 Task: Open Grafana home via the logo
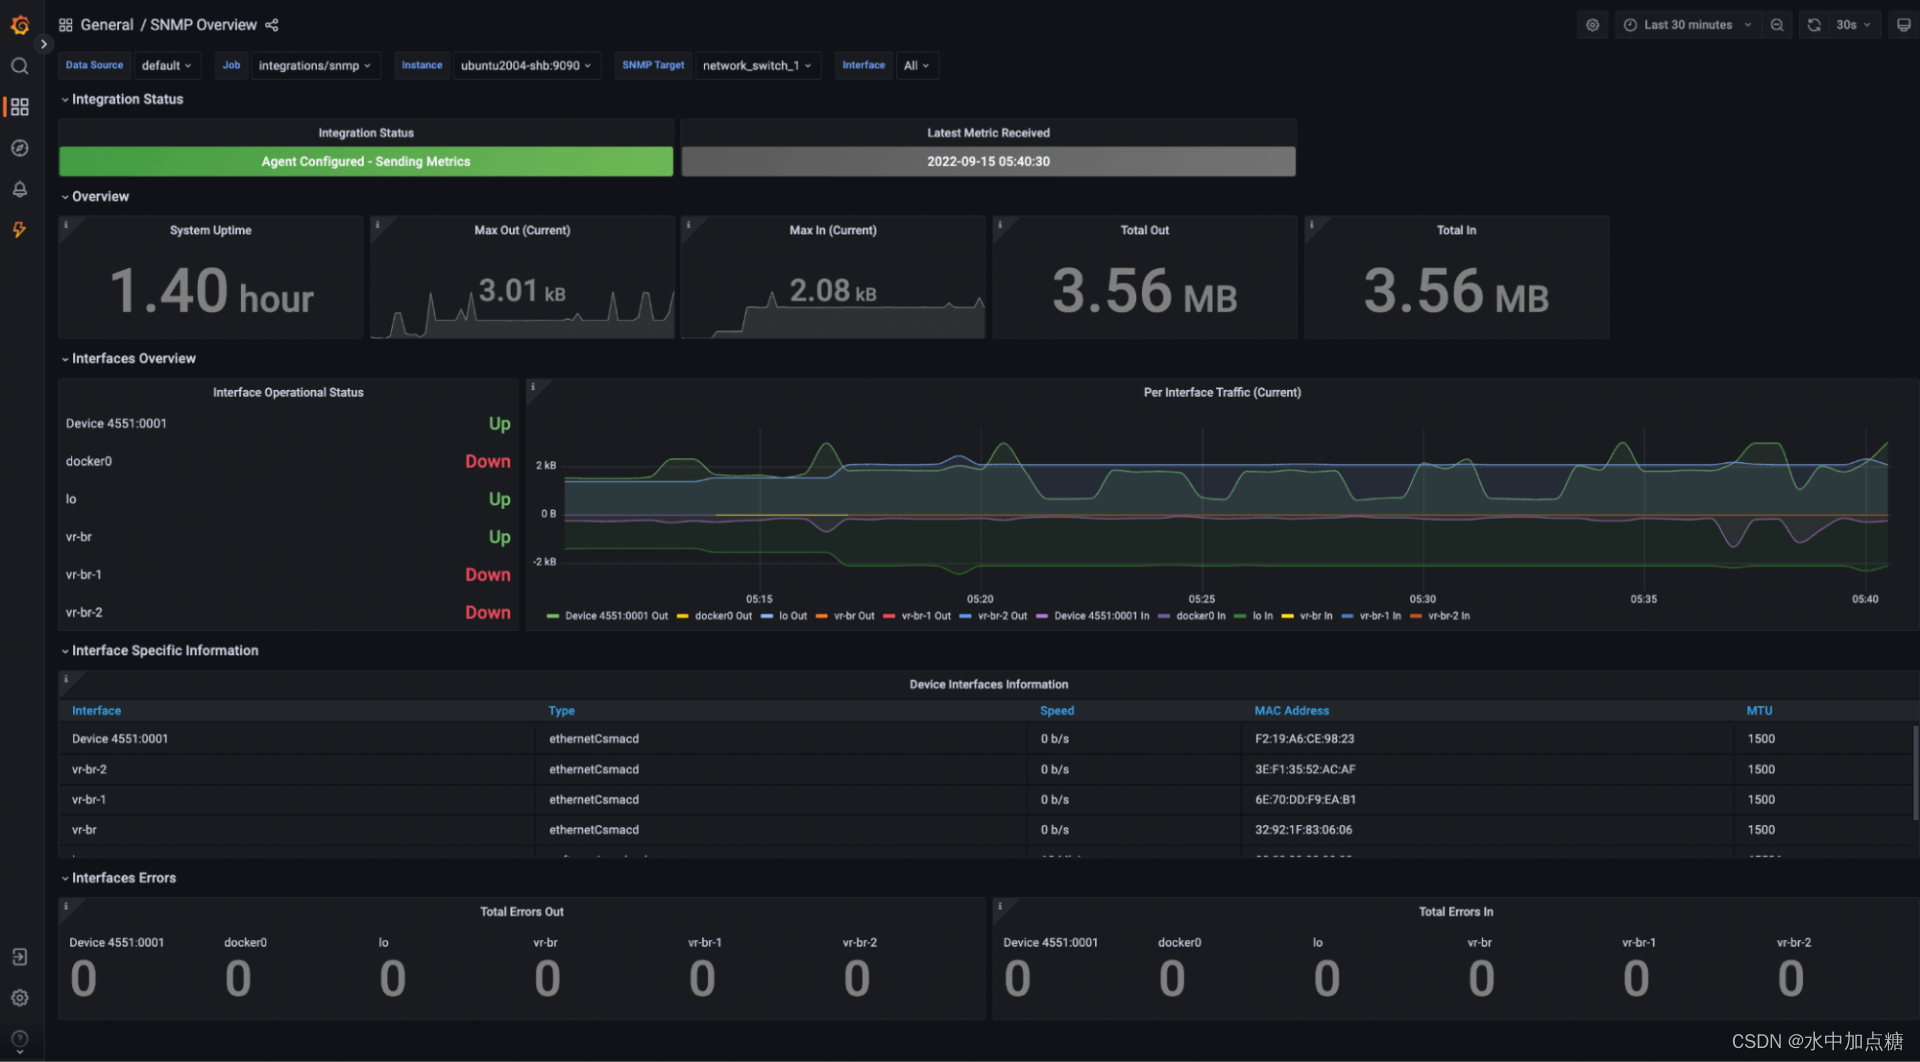(20, 25)
